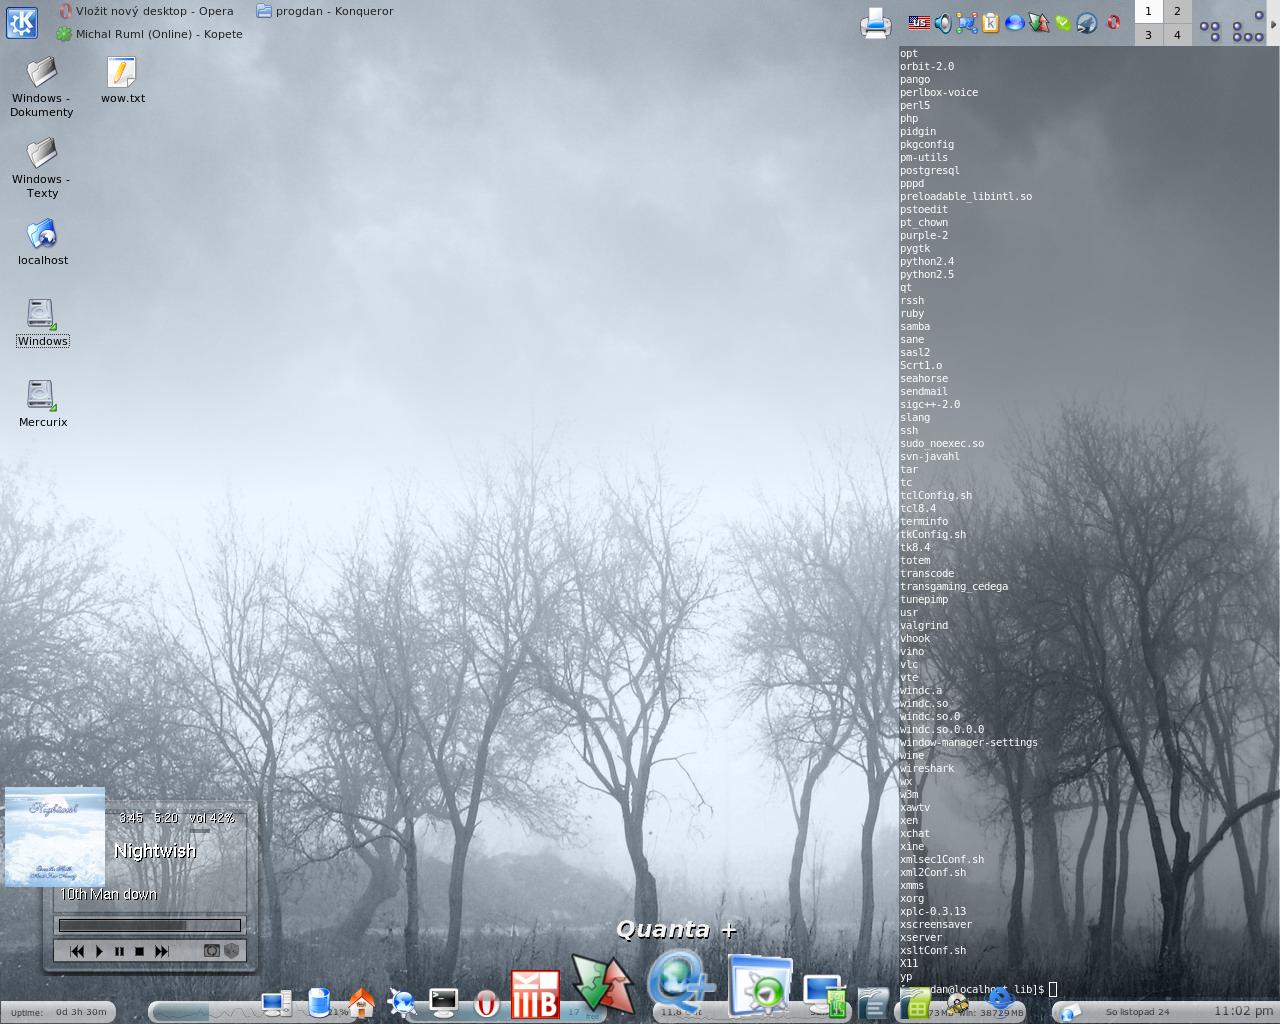Adjust the volume bar under vol 42%
1280x1024 pixels.
click(200, 830)
